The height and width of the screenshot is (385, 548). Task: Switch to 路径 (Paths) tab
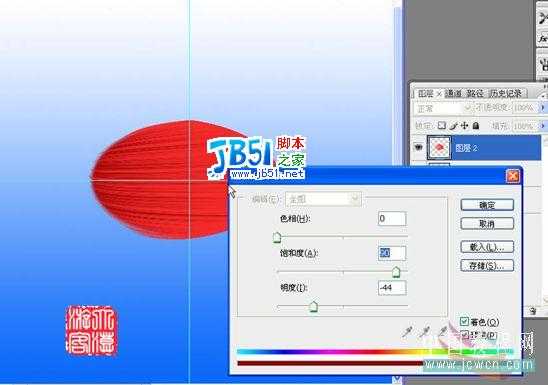(475, 93)
